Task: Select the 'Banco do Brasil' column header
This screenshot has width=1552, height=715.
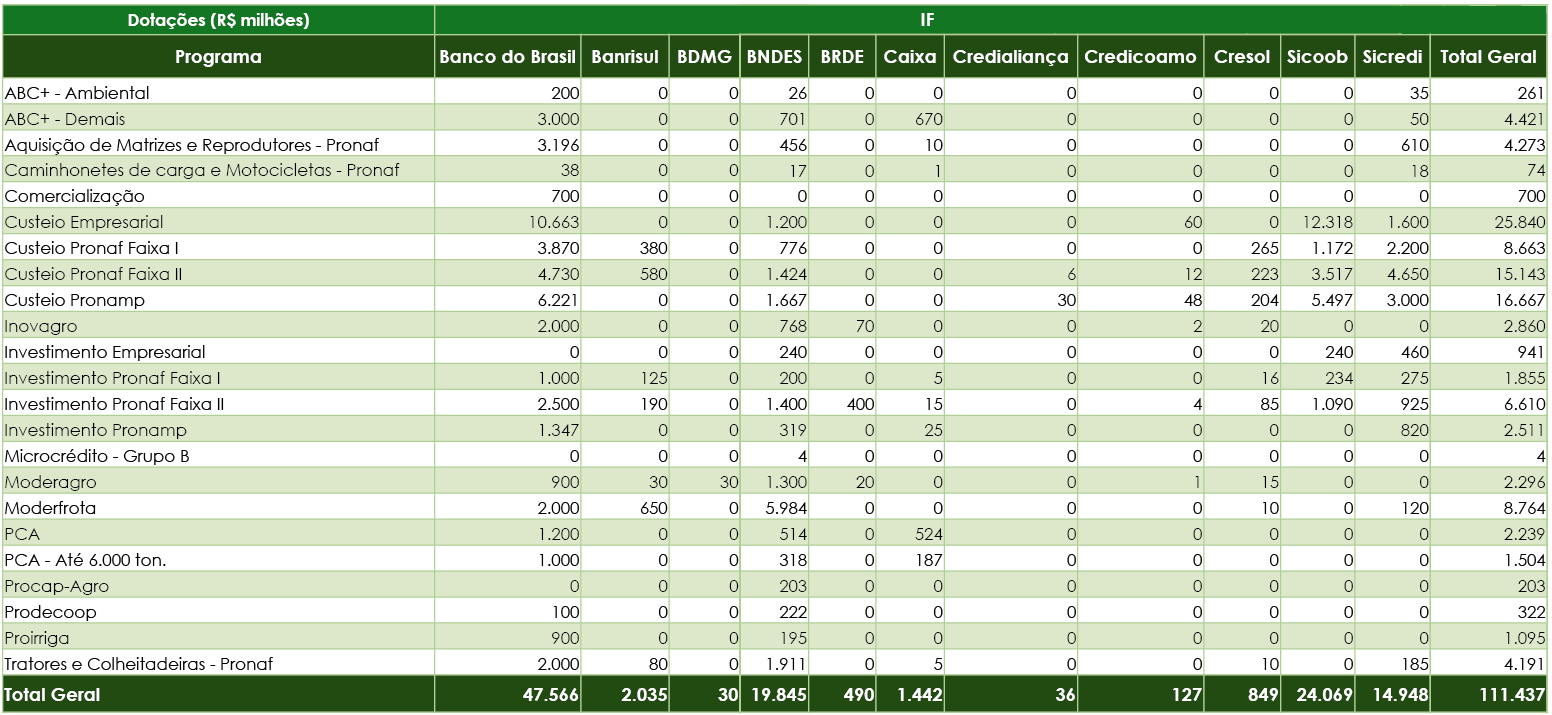Action: pyautogui.click(x=508, y=57)
